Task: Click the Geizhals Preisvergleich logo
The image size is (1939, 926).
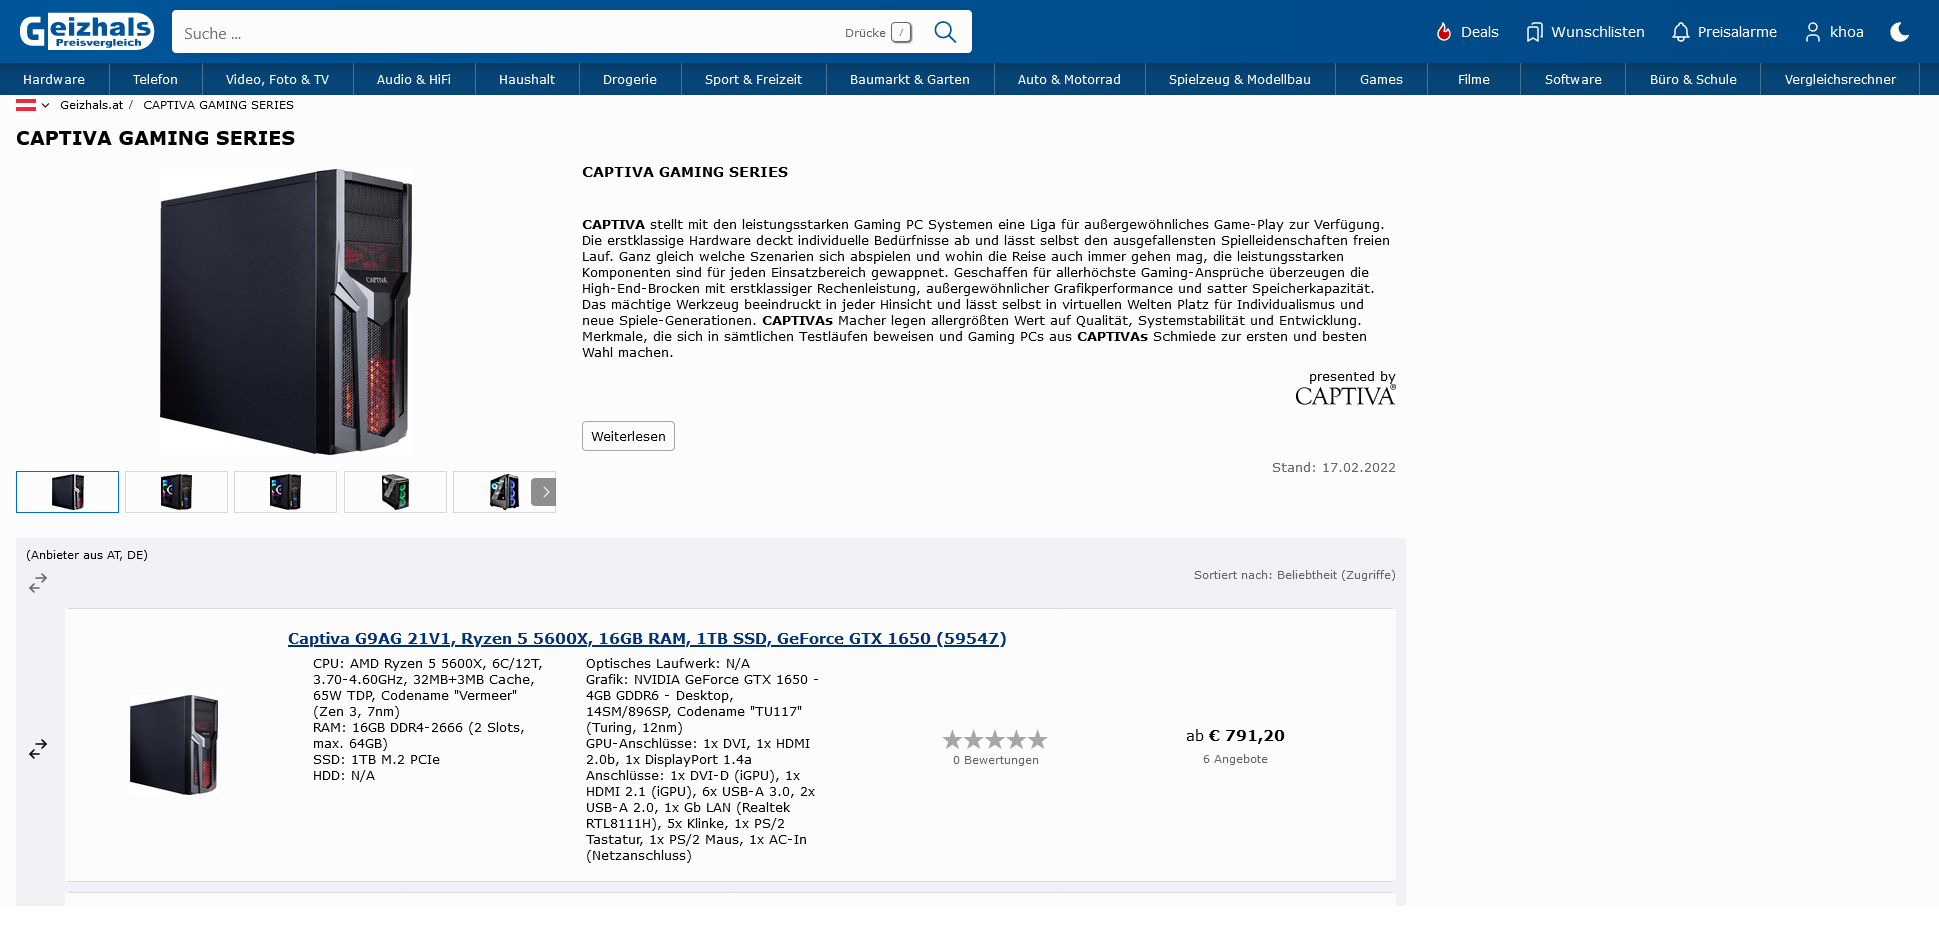Action: [x=87, y=31]
